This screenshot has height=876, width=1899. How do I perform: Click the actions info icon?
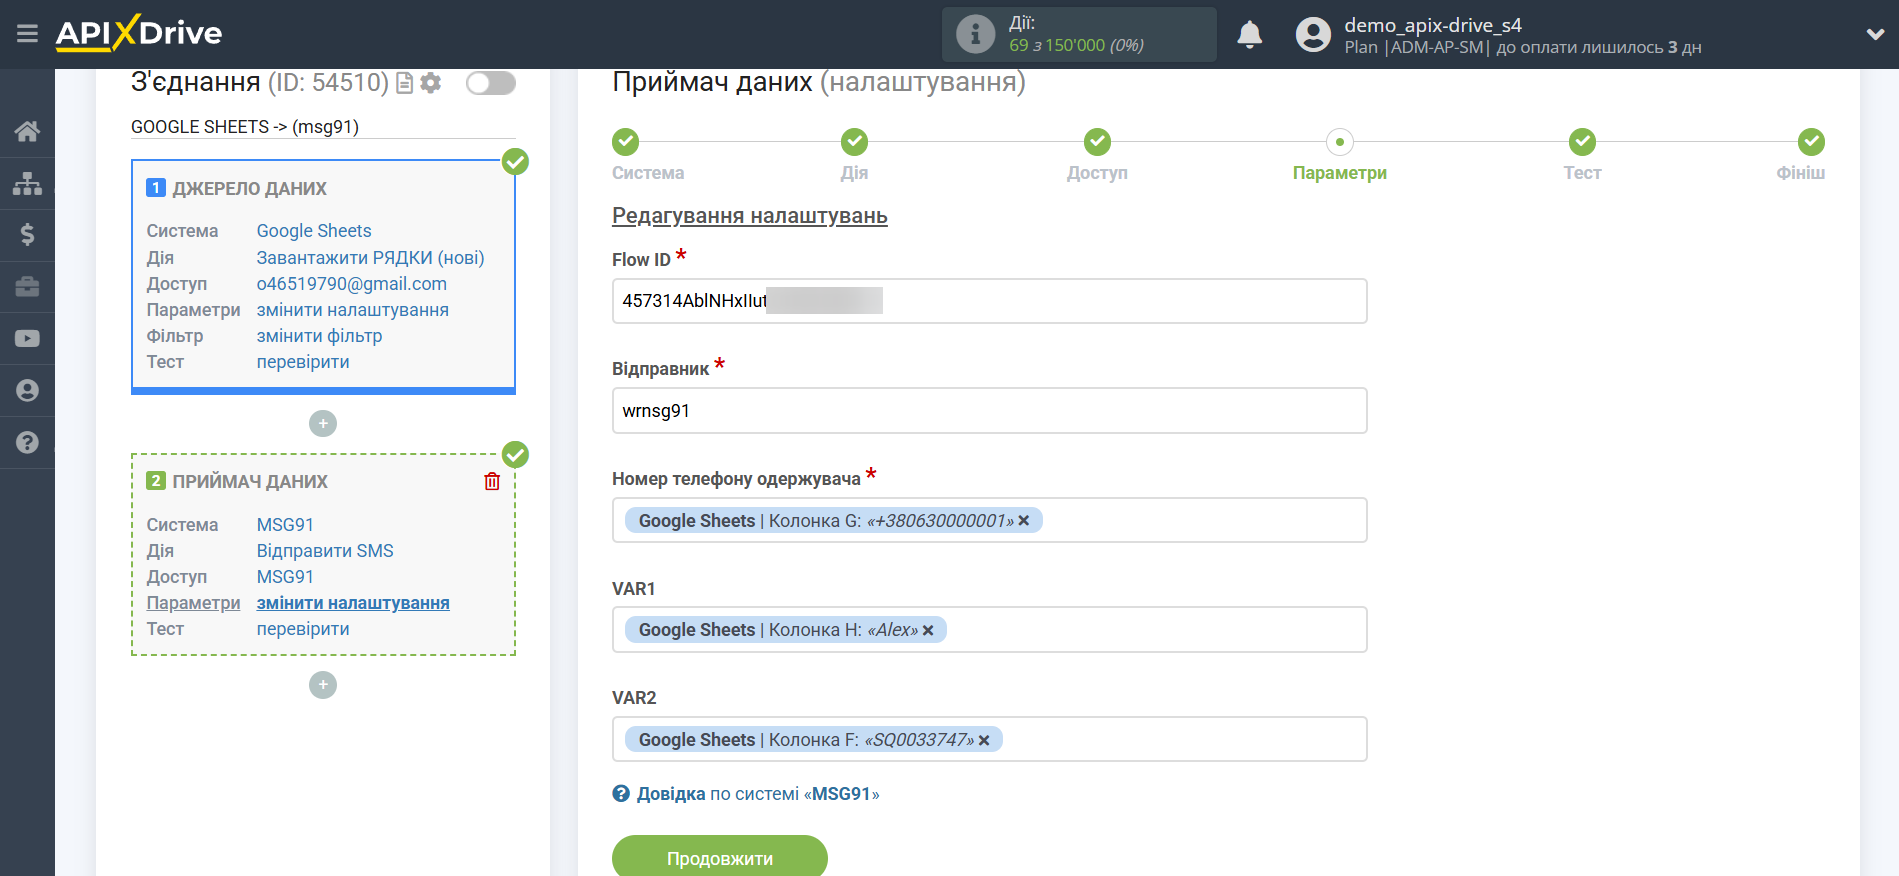tap(975, 34)
